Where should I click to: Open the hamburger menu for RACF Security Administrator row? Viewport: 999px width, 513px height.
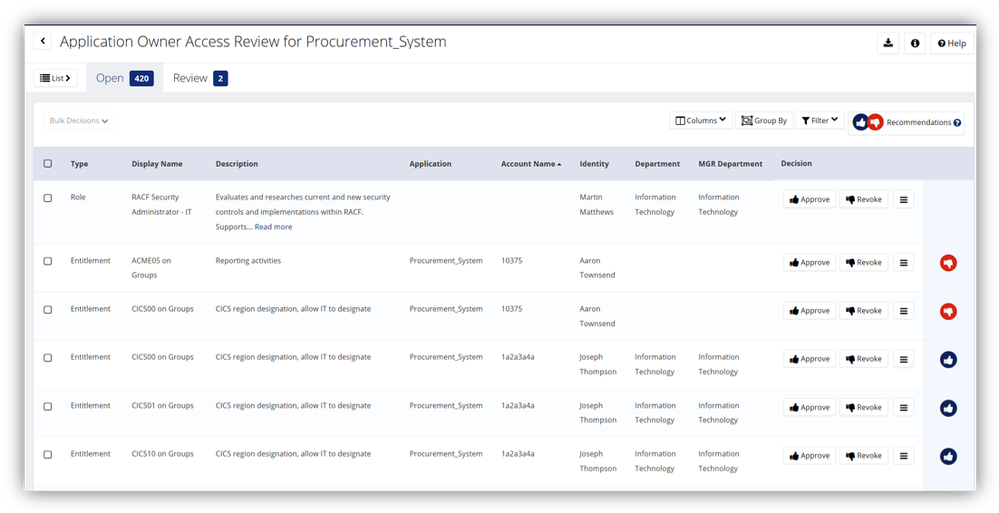coord(903,199)
